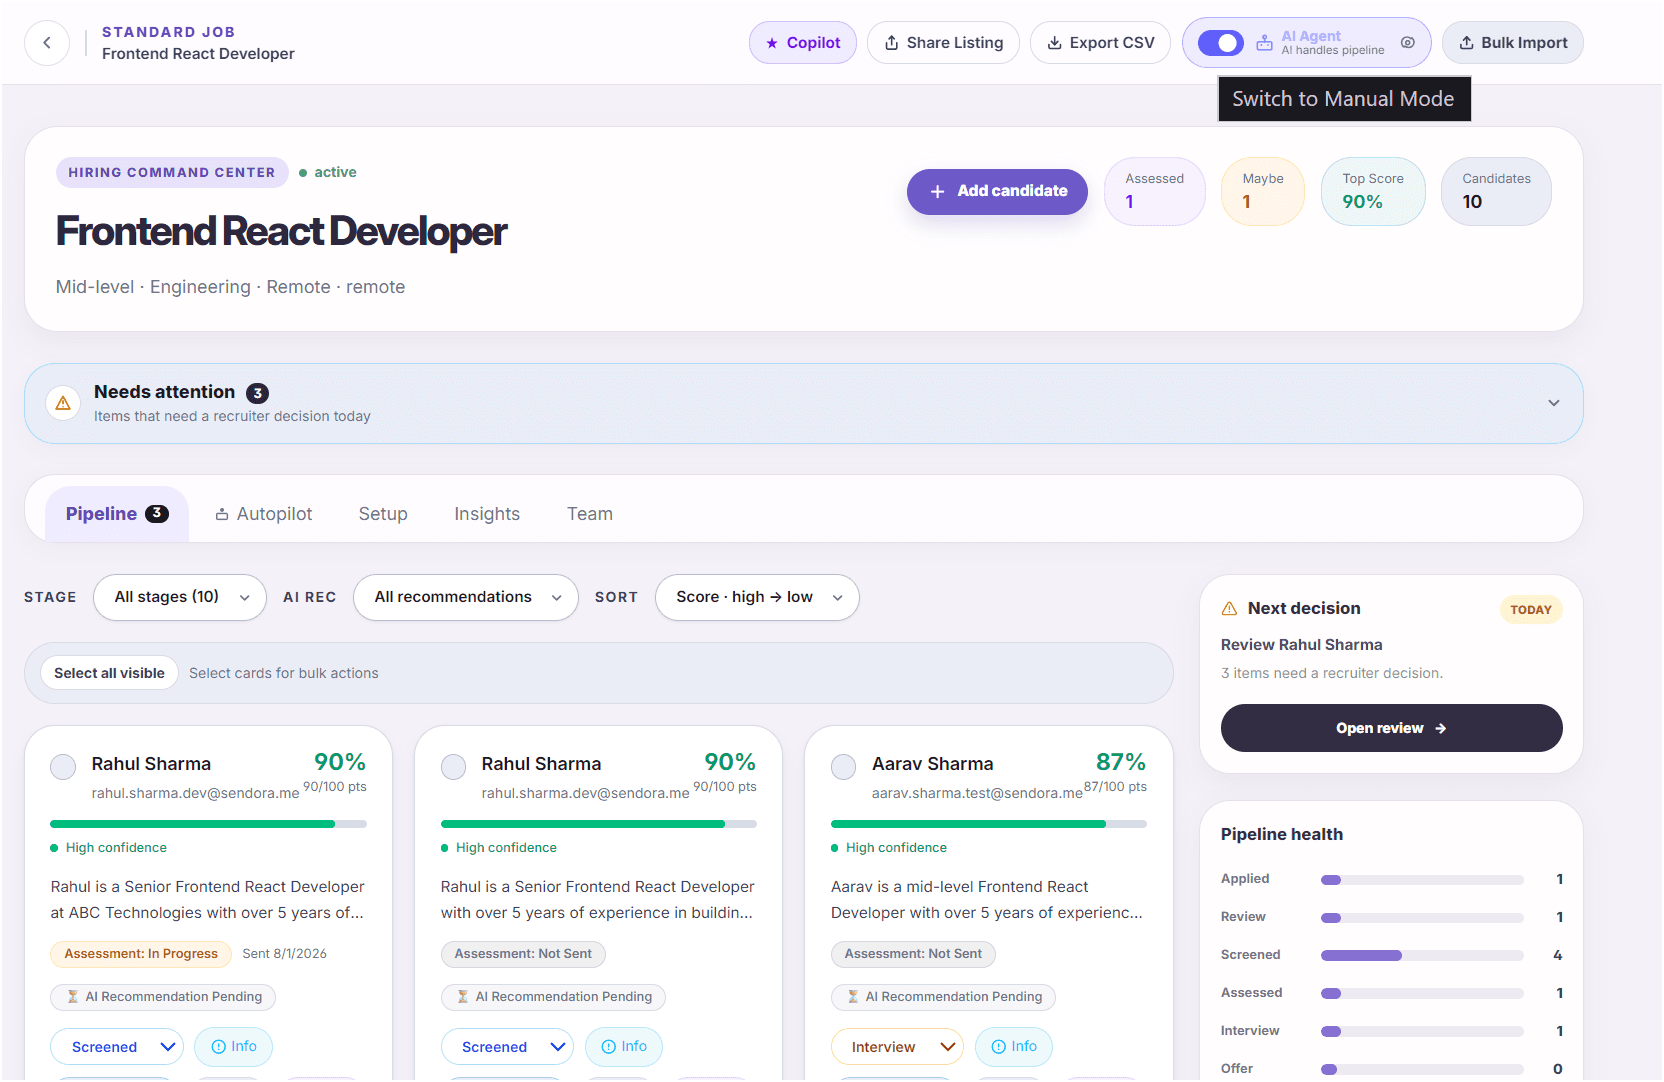Click the Add candidate button
The width and height of the screenshot is (1664, 1082).
click(x=997, y=191)
